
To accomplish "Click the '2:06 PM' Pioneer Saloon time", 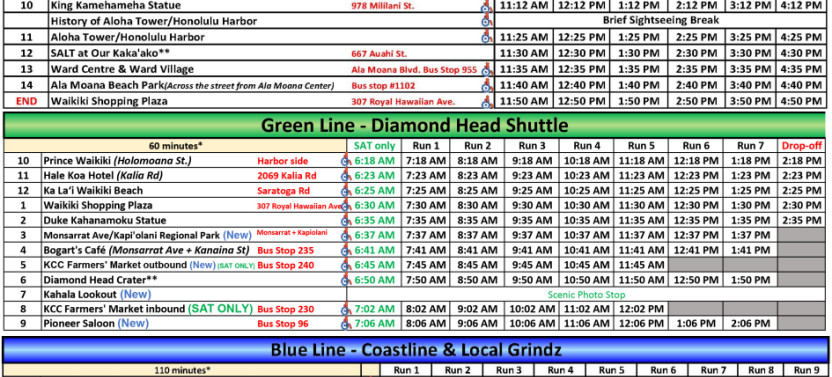I will (749, 323).
